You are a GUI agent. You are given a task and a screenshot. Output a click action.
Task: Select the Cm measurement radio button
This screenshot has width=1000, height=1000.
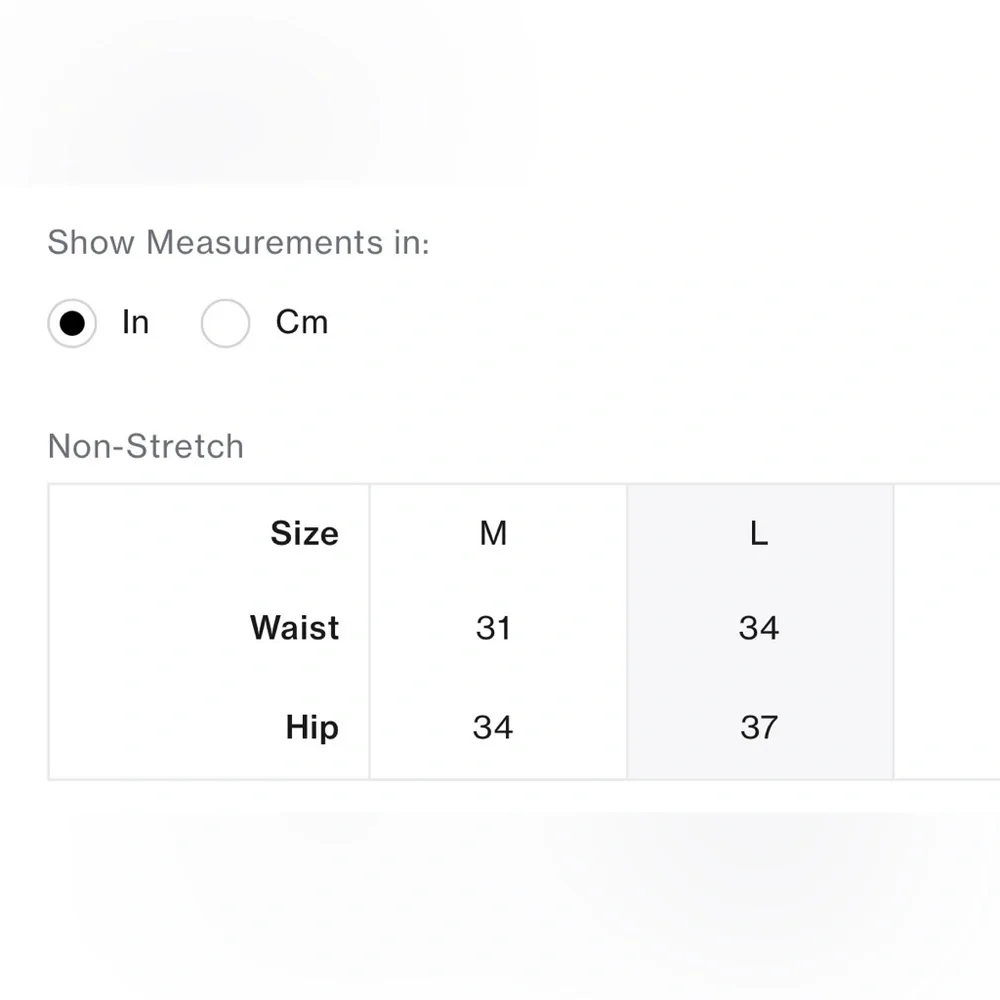(x=225, y=323)
